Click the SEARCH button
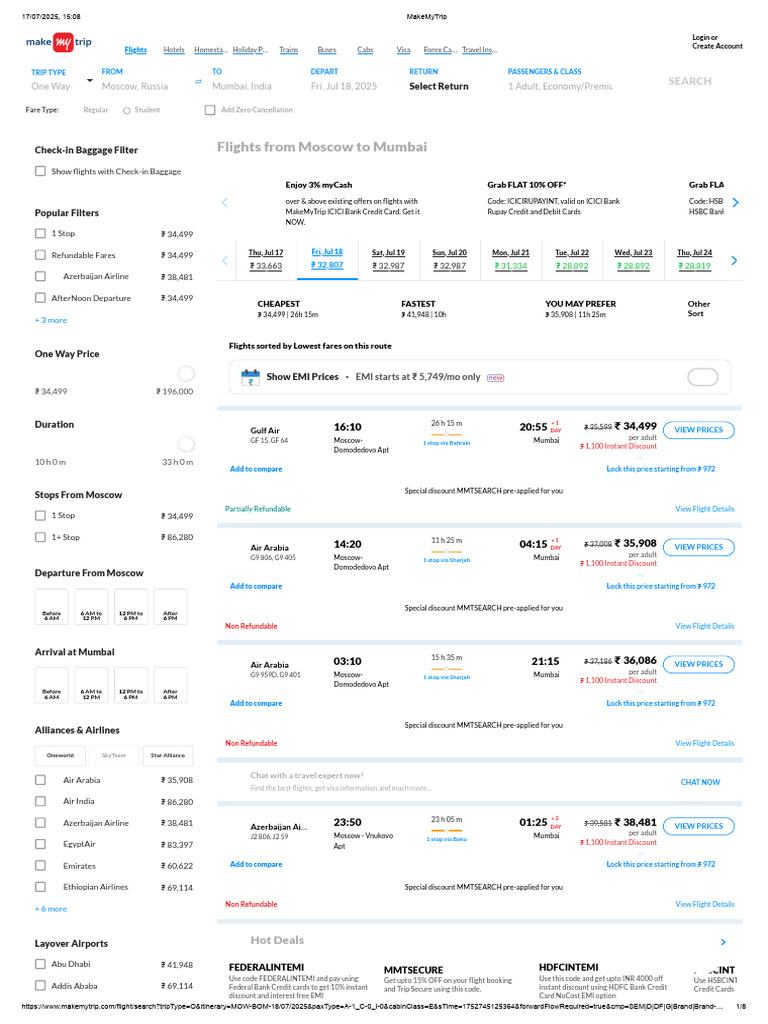This screenshot has height=1024, width=768. pyautogui.click(x=690, y=81)
